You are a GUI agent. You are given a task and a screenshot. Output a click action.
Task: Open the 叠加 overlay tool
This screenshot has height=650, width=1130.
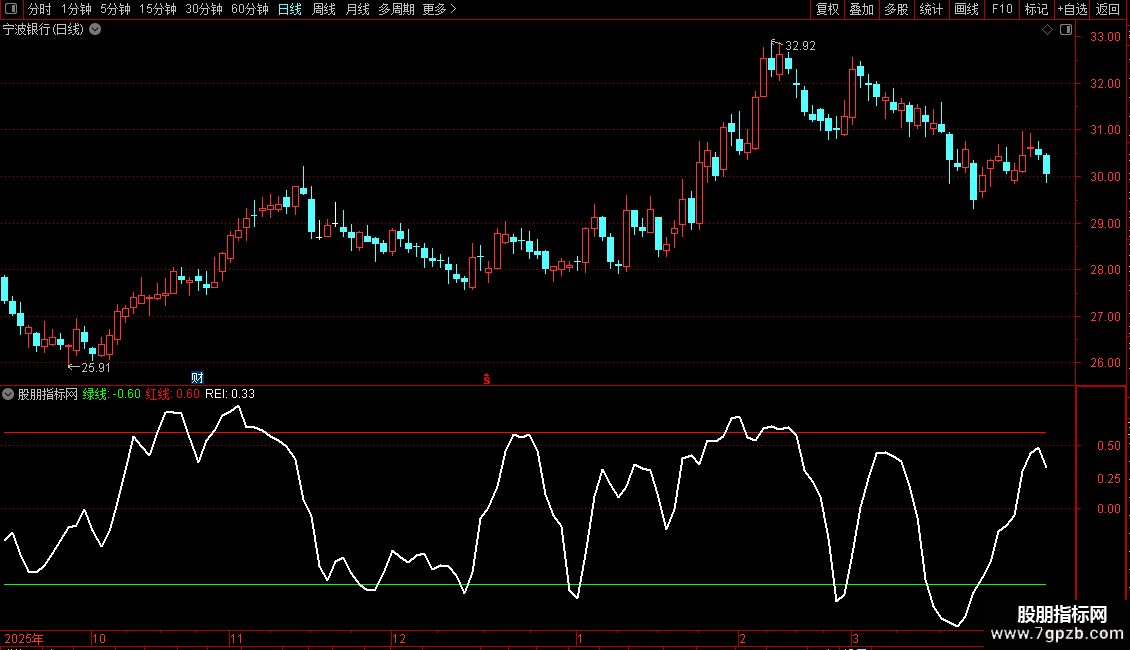coord(861,9)
